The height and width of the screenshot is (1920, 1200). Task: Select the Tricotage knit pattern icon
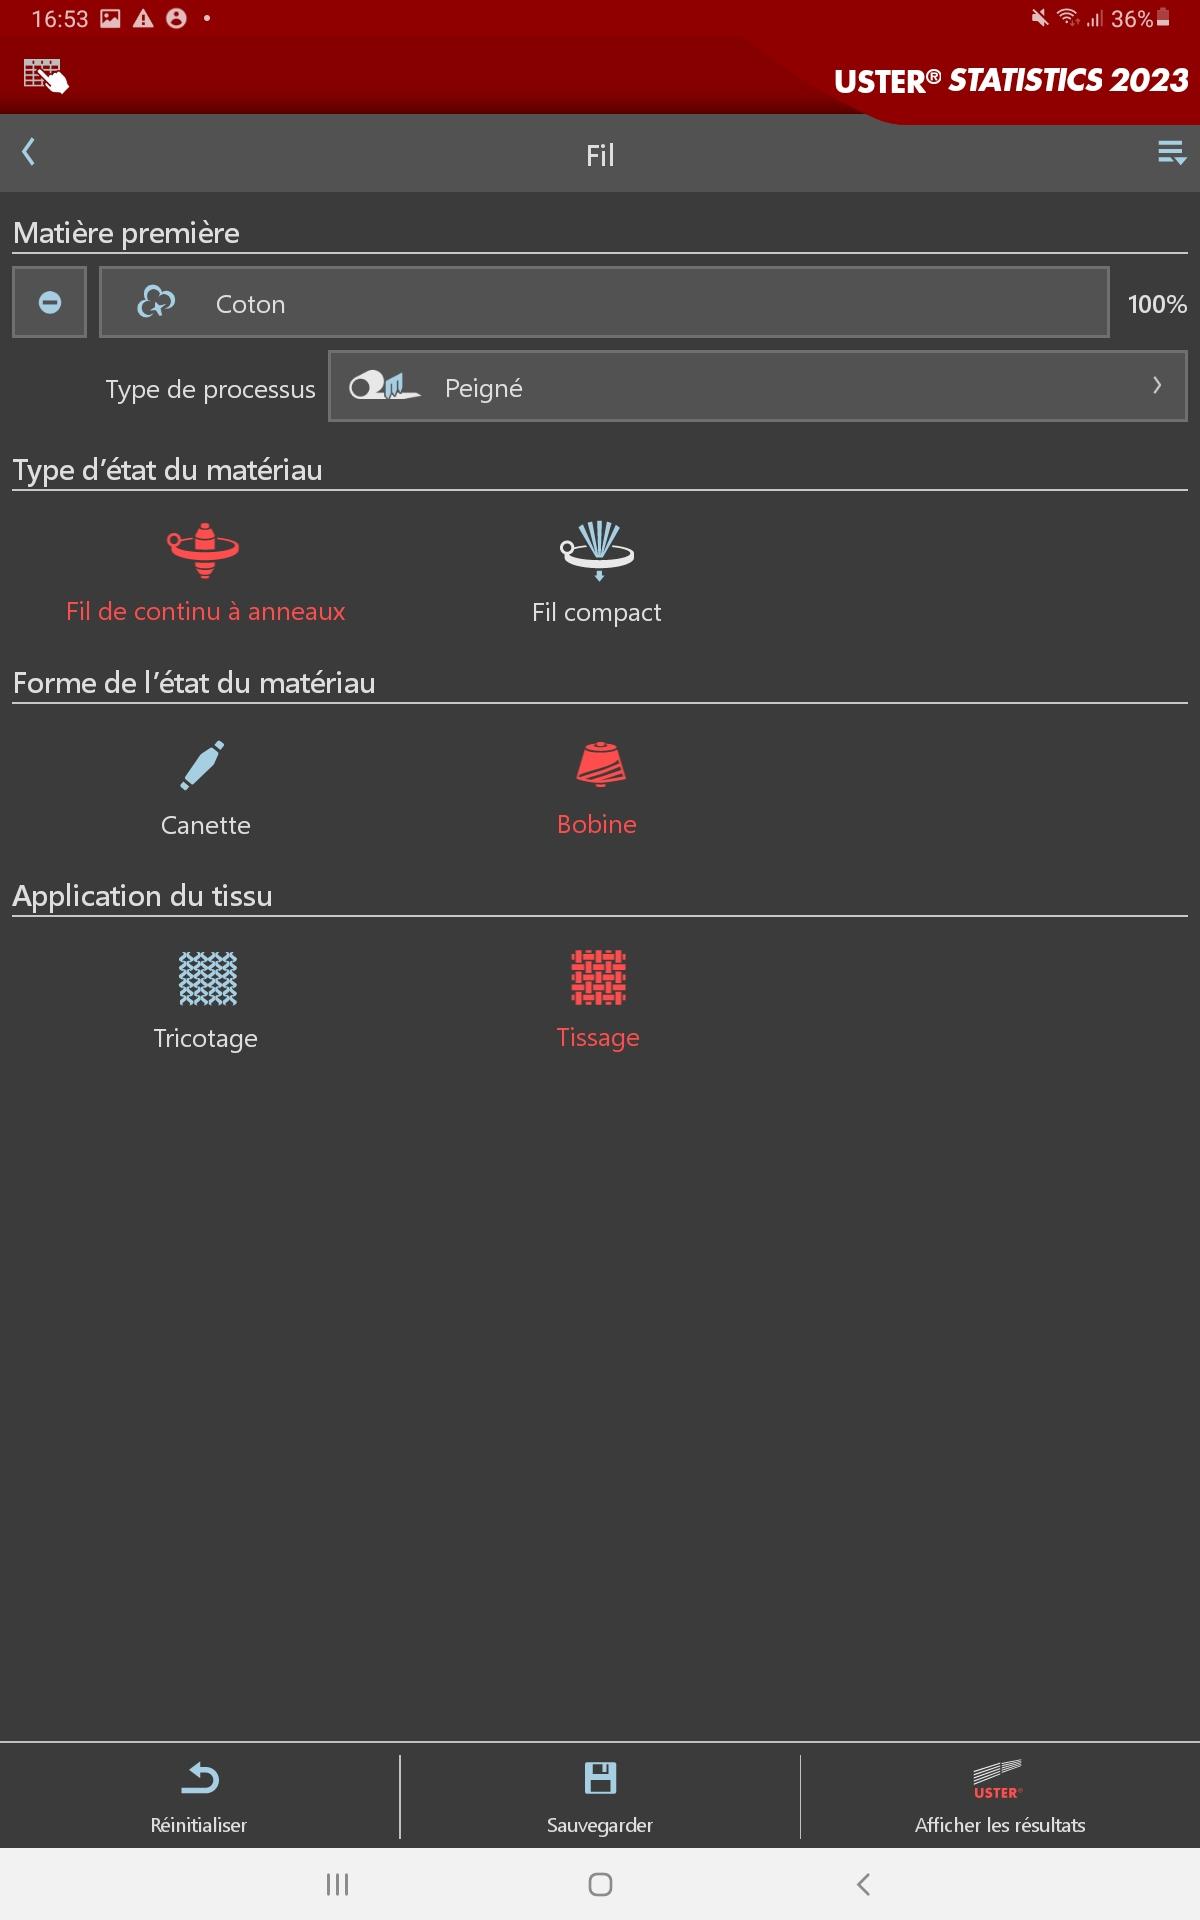click(208, 978)
